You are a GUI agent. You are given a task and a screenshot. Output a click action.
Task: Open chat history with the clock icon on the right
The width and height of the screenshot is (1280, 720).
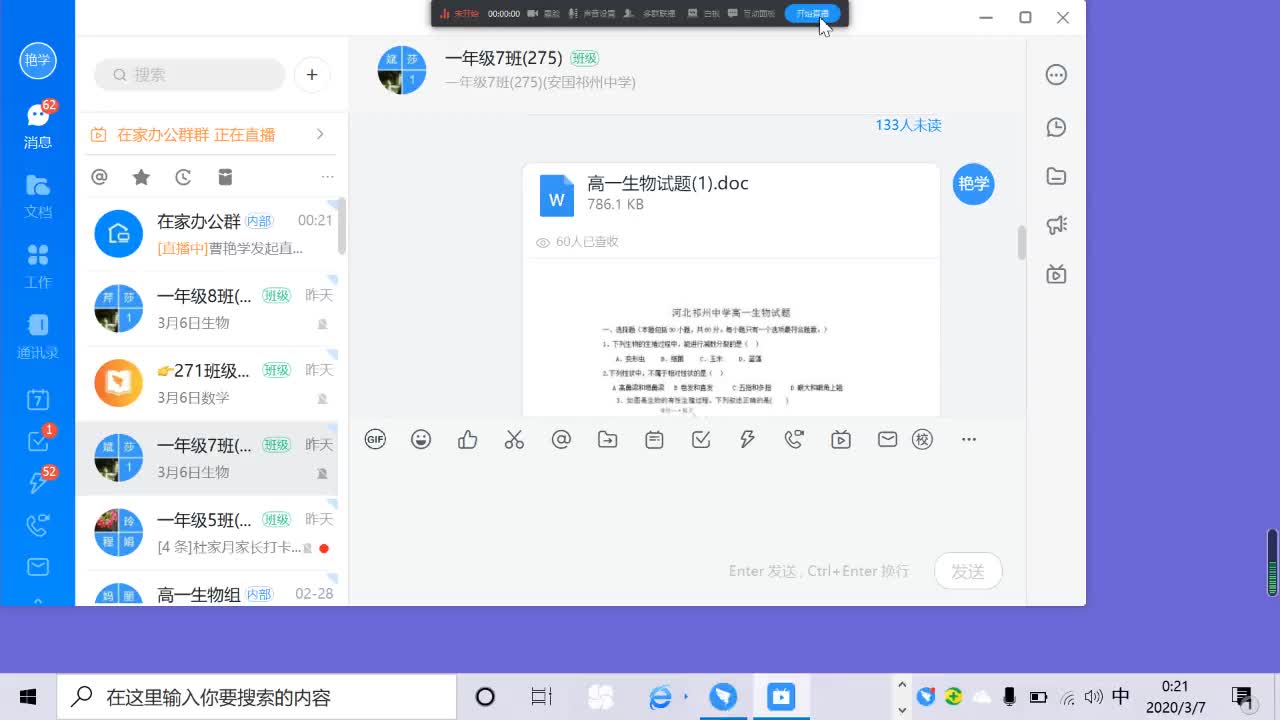click(x=1056, y=127)
